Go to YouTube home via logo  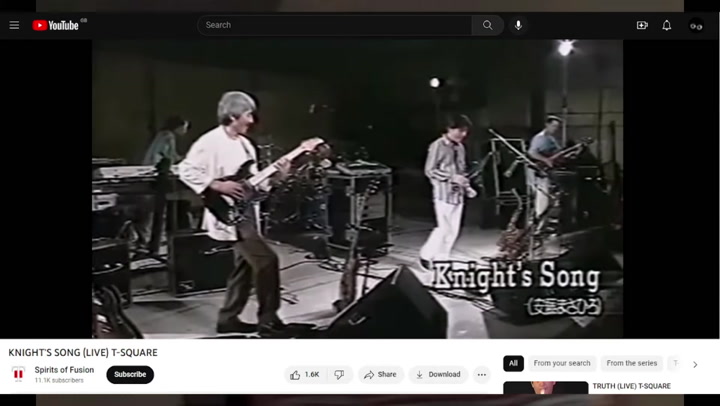click(56, 25)
